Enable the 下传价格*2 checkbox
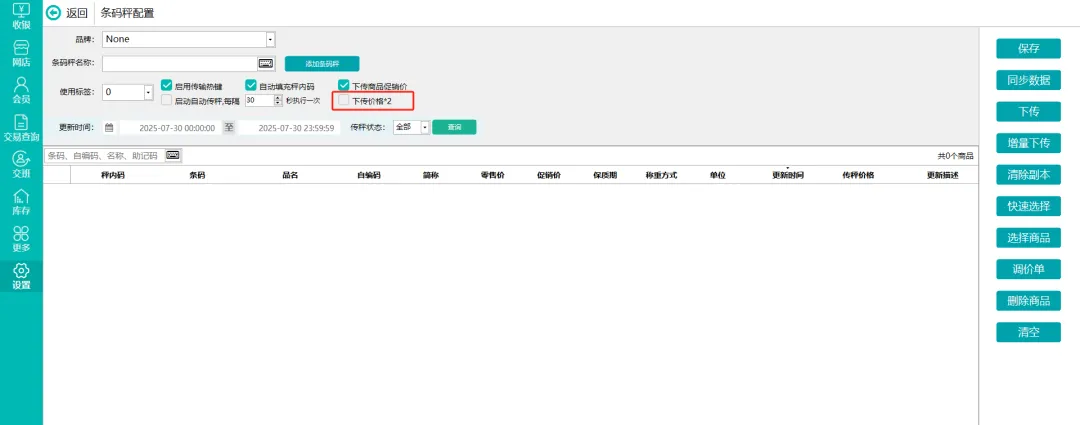 click(x=344, y=101)
